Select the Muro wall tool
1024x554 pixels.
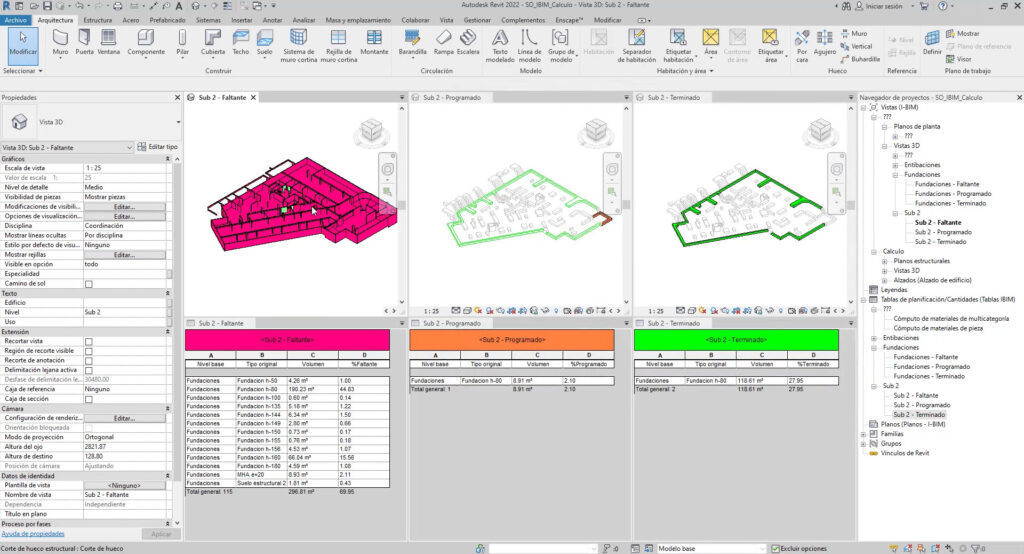tap(60, 42)
